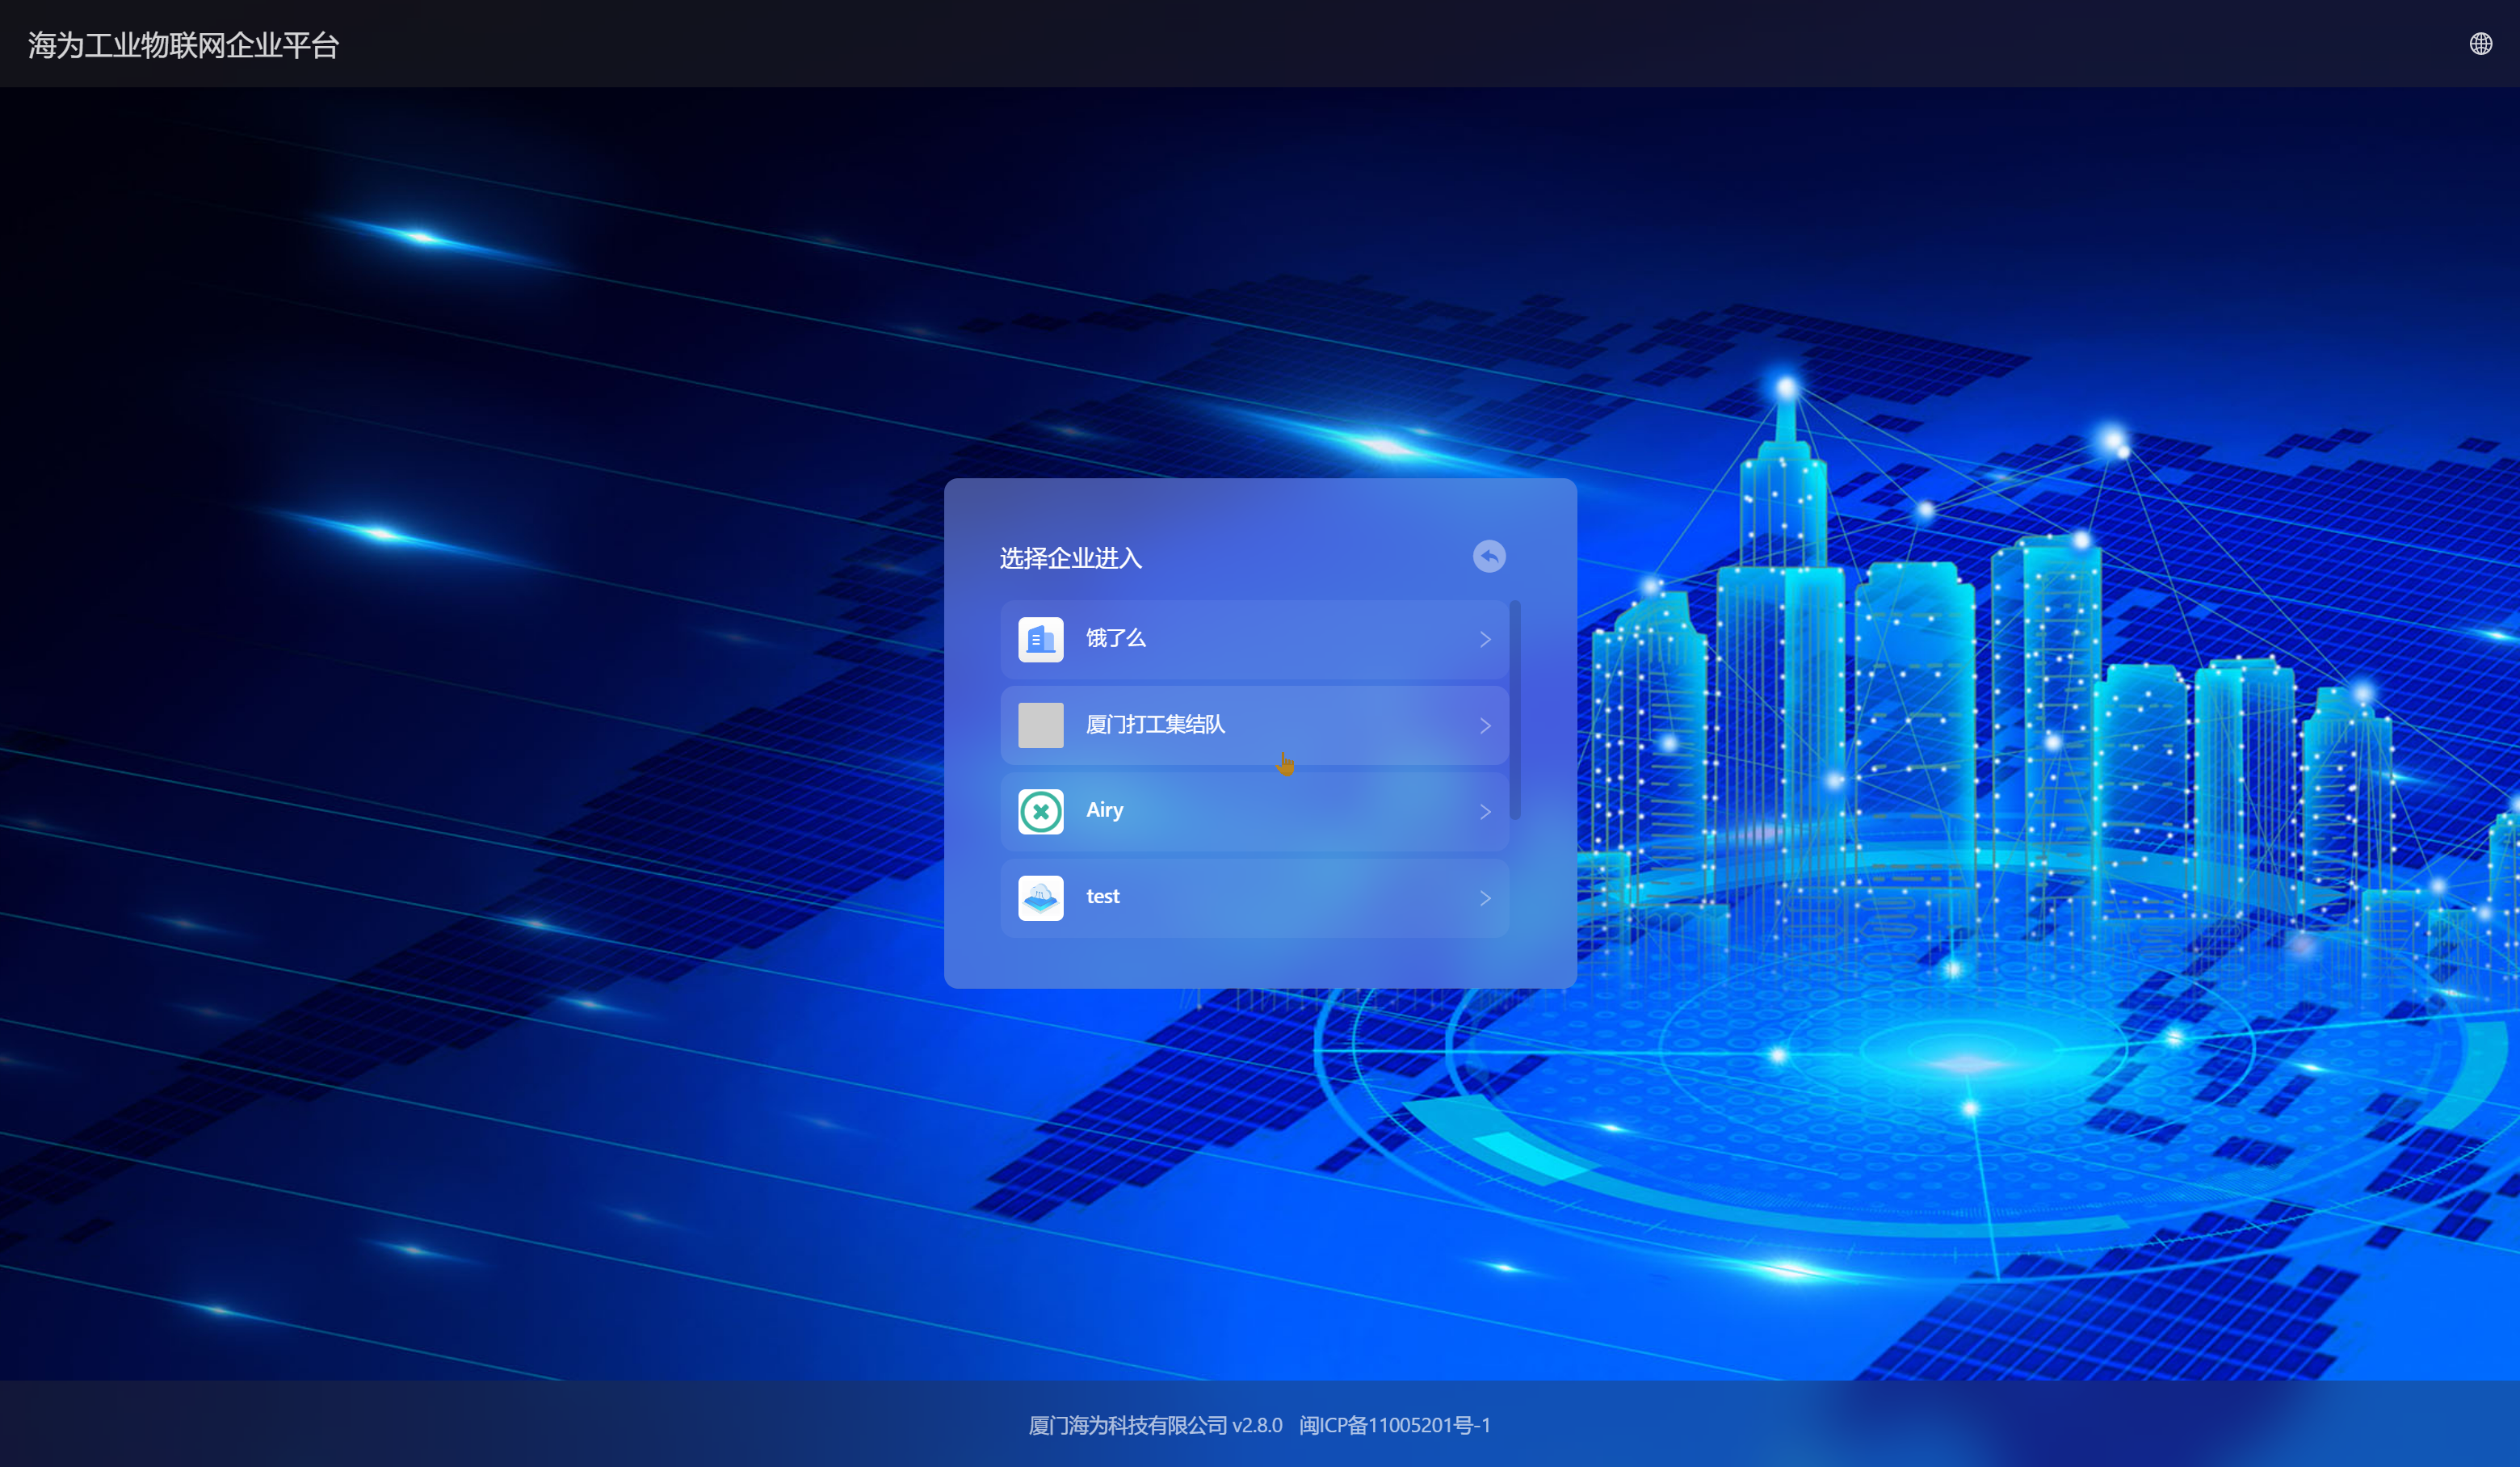Image resolution: width=2520 pixels, height=1467 pixels.
Task: Click the v2.8.0 version text
Action: (1257, 1425)
